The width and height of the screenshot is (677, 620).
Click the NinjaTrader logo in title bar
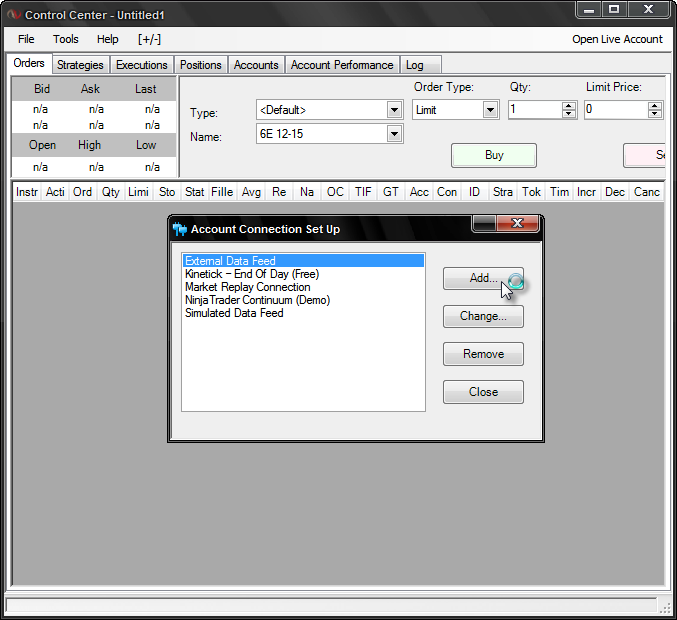tap(14, 15)
